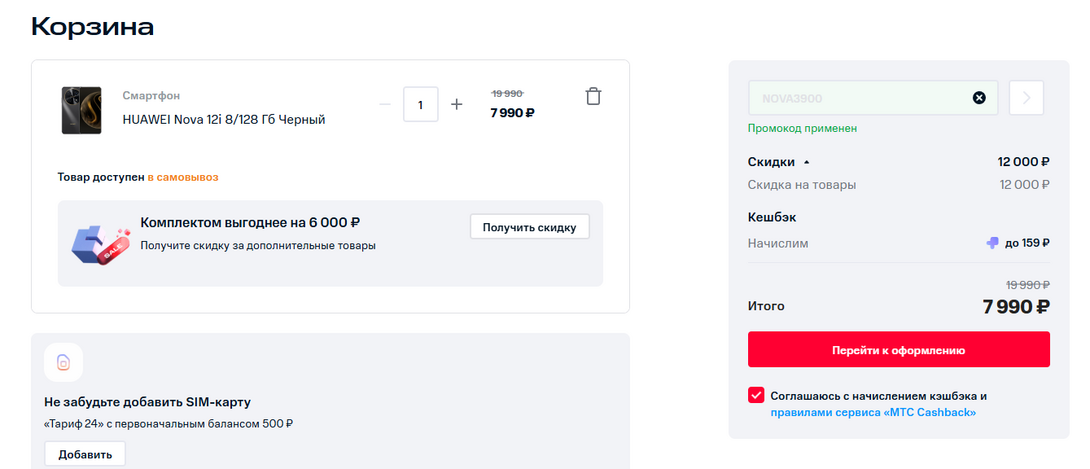Clear the NOVA3900 promo code

979,98
